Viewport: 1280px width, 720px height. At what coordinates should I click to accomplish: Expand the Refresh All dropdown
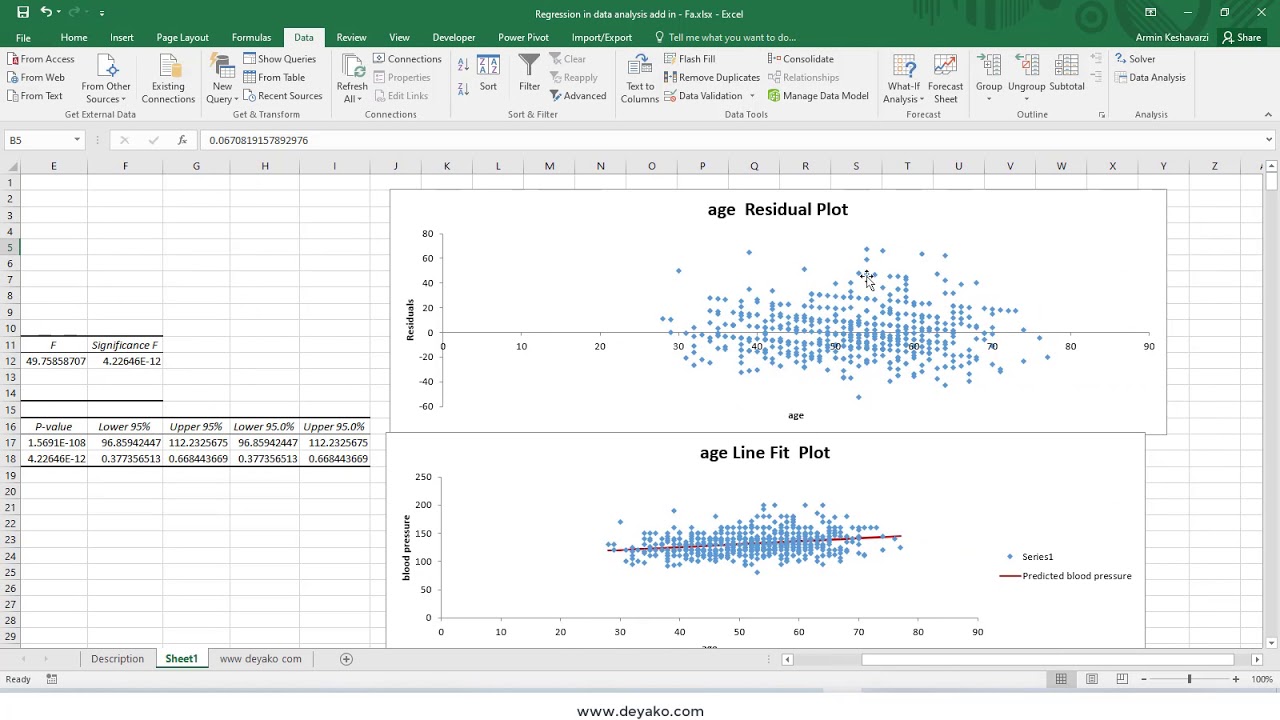pyautogui.click(x=352, y=92)
